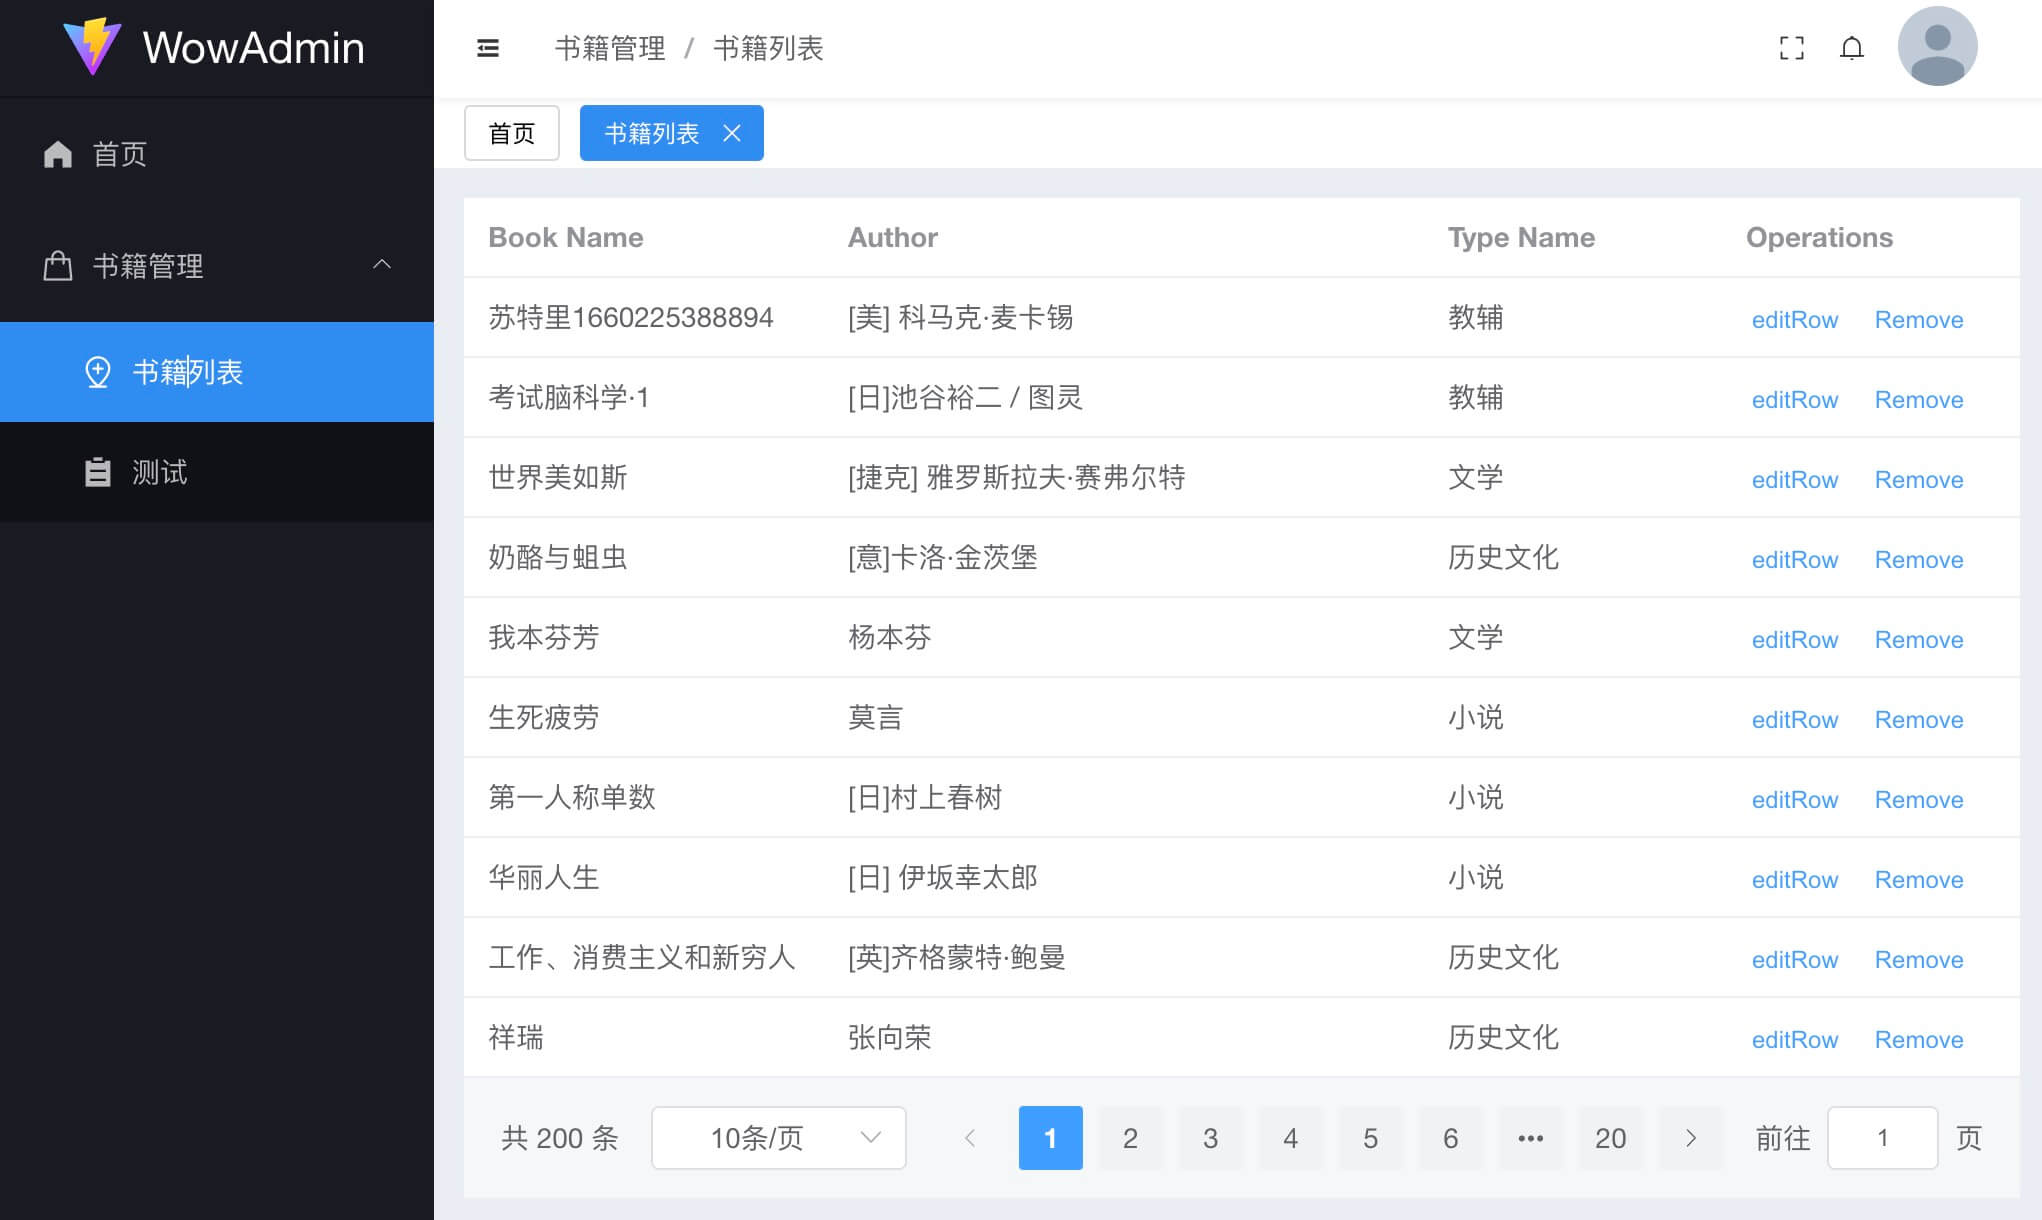2042x1220 pixels.
Task: Click the user avatar icon
Action: pyautogui.click(x=1937, y=47)
